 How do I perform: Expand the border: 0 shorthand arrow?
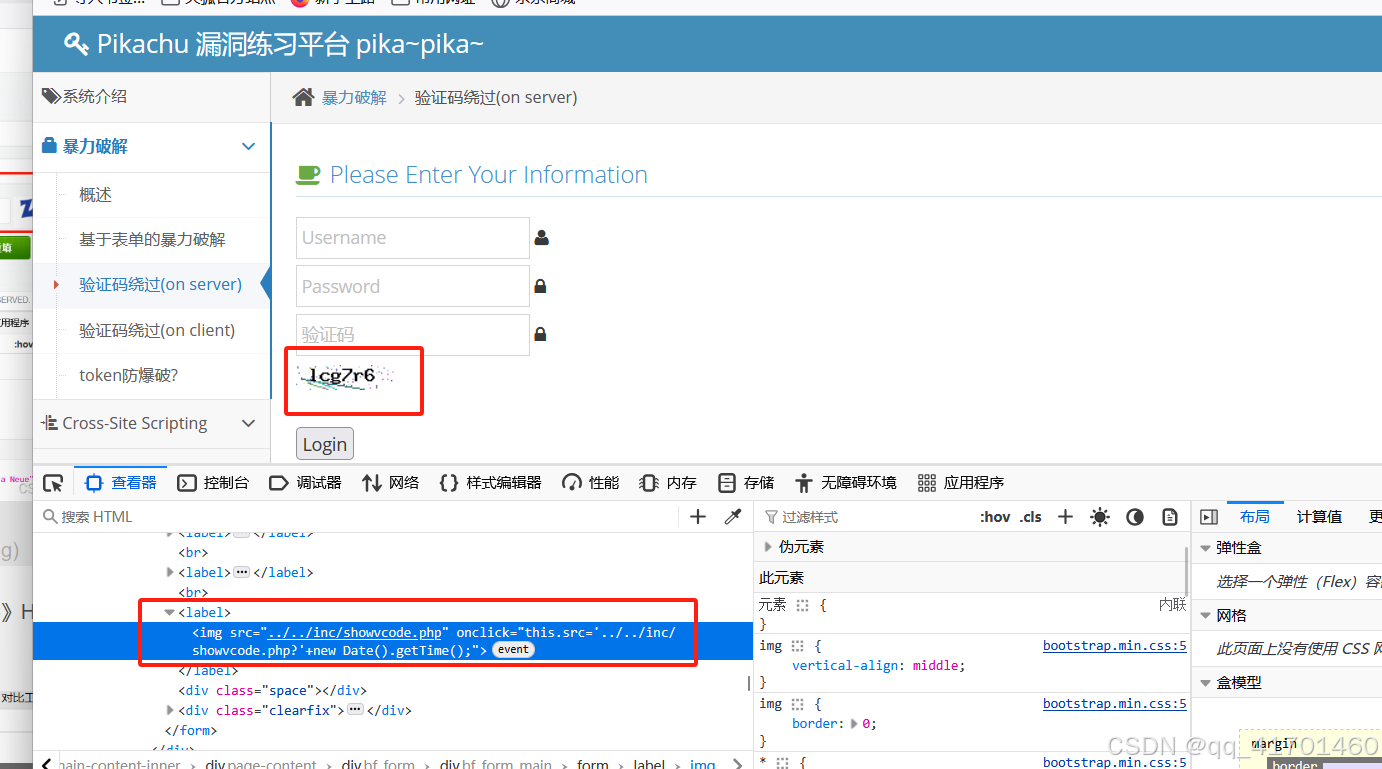click(853, 723)
